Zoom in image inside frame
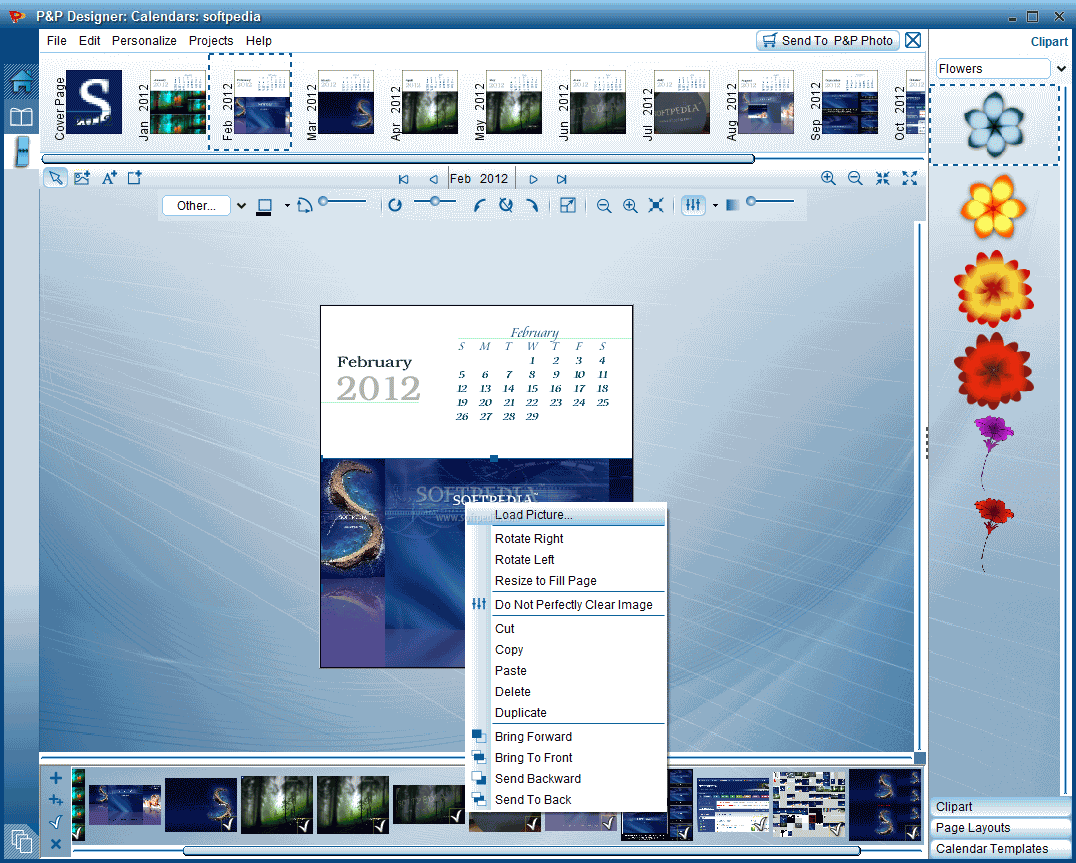This screenshot has width=1076, height=863. pos(630,206)
